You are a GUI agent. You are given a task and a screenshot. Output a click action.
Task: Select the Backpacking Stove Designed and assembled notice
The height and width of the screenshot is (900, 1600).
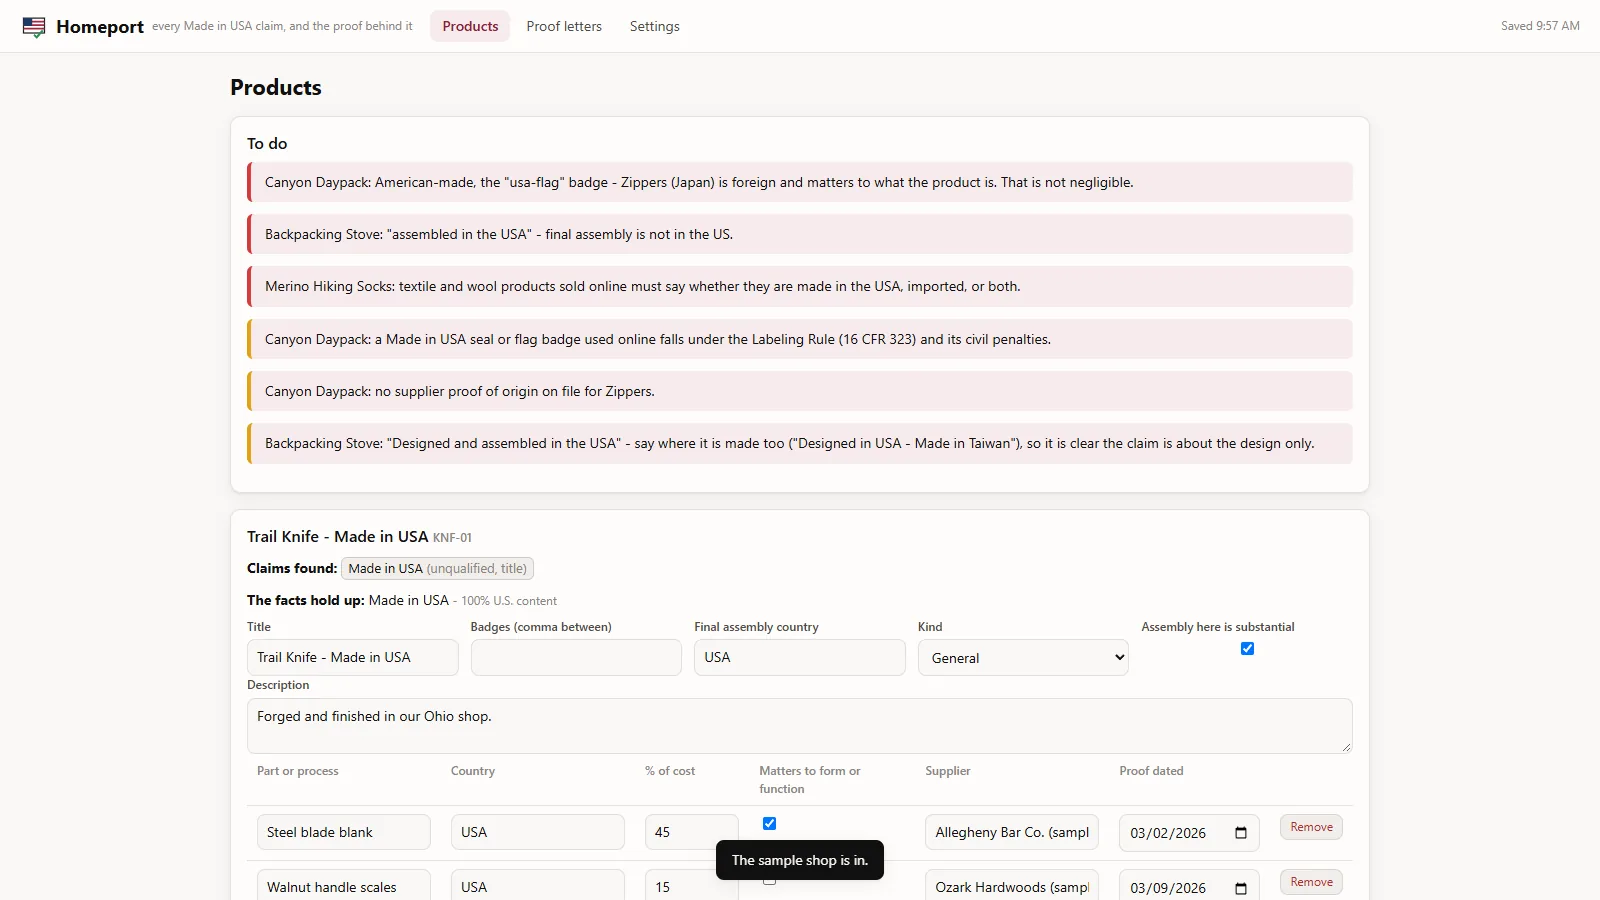coord(800,443)
